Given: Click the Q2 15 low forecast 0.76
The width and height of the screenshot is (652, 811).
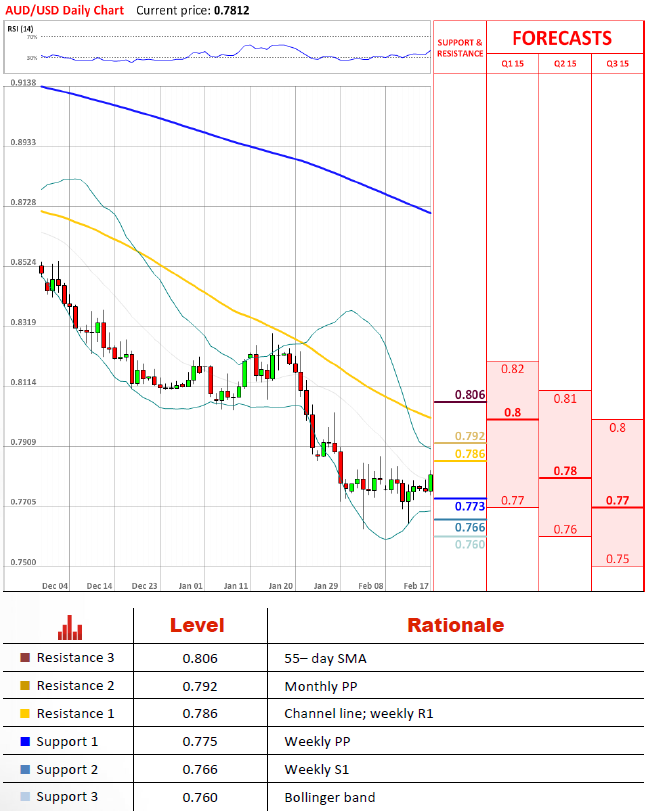Looking at the screenshot, I should click(565, 529).
